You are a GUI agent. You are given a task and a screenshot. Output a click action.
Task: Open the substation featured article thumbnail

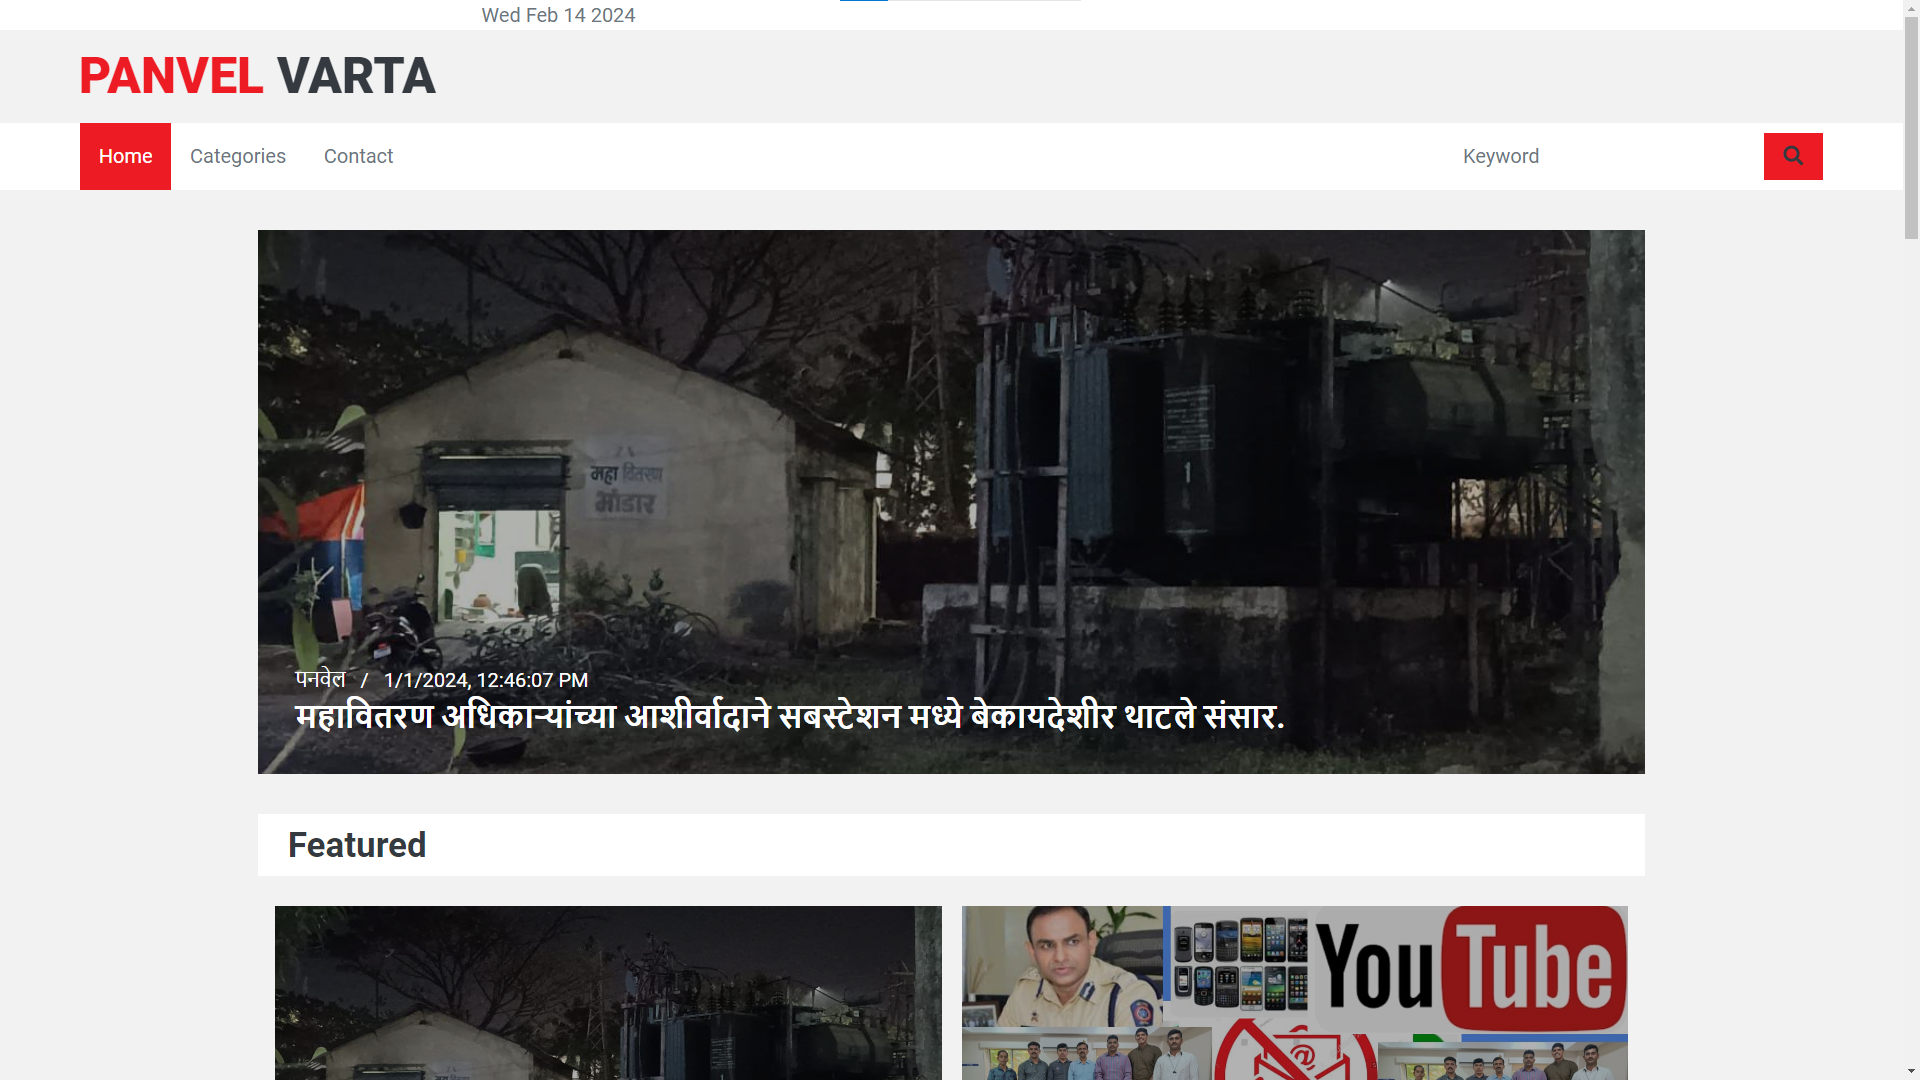[608, 992]
